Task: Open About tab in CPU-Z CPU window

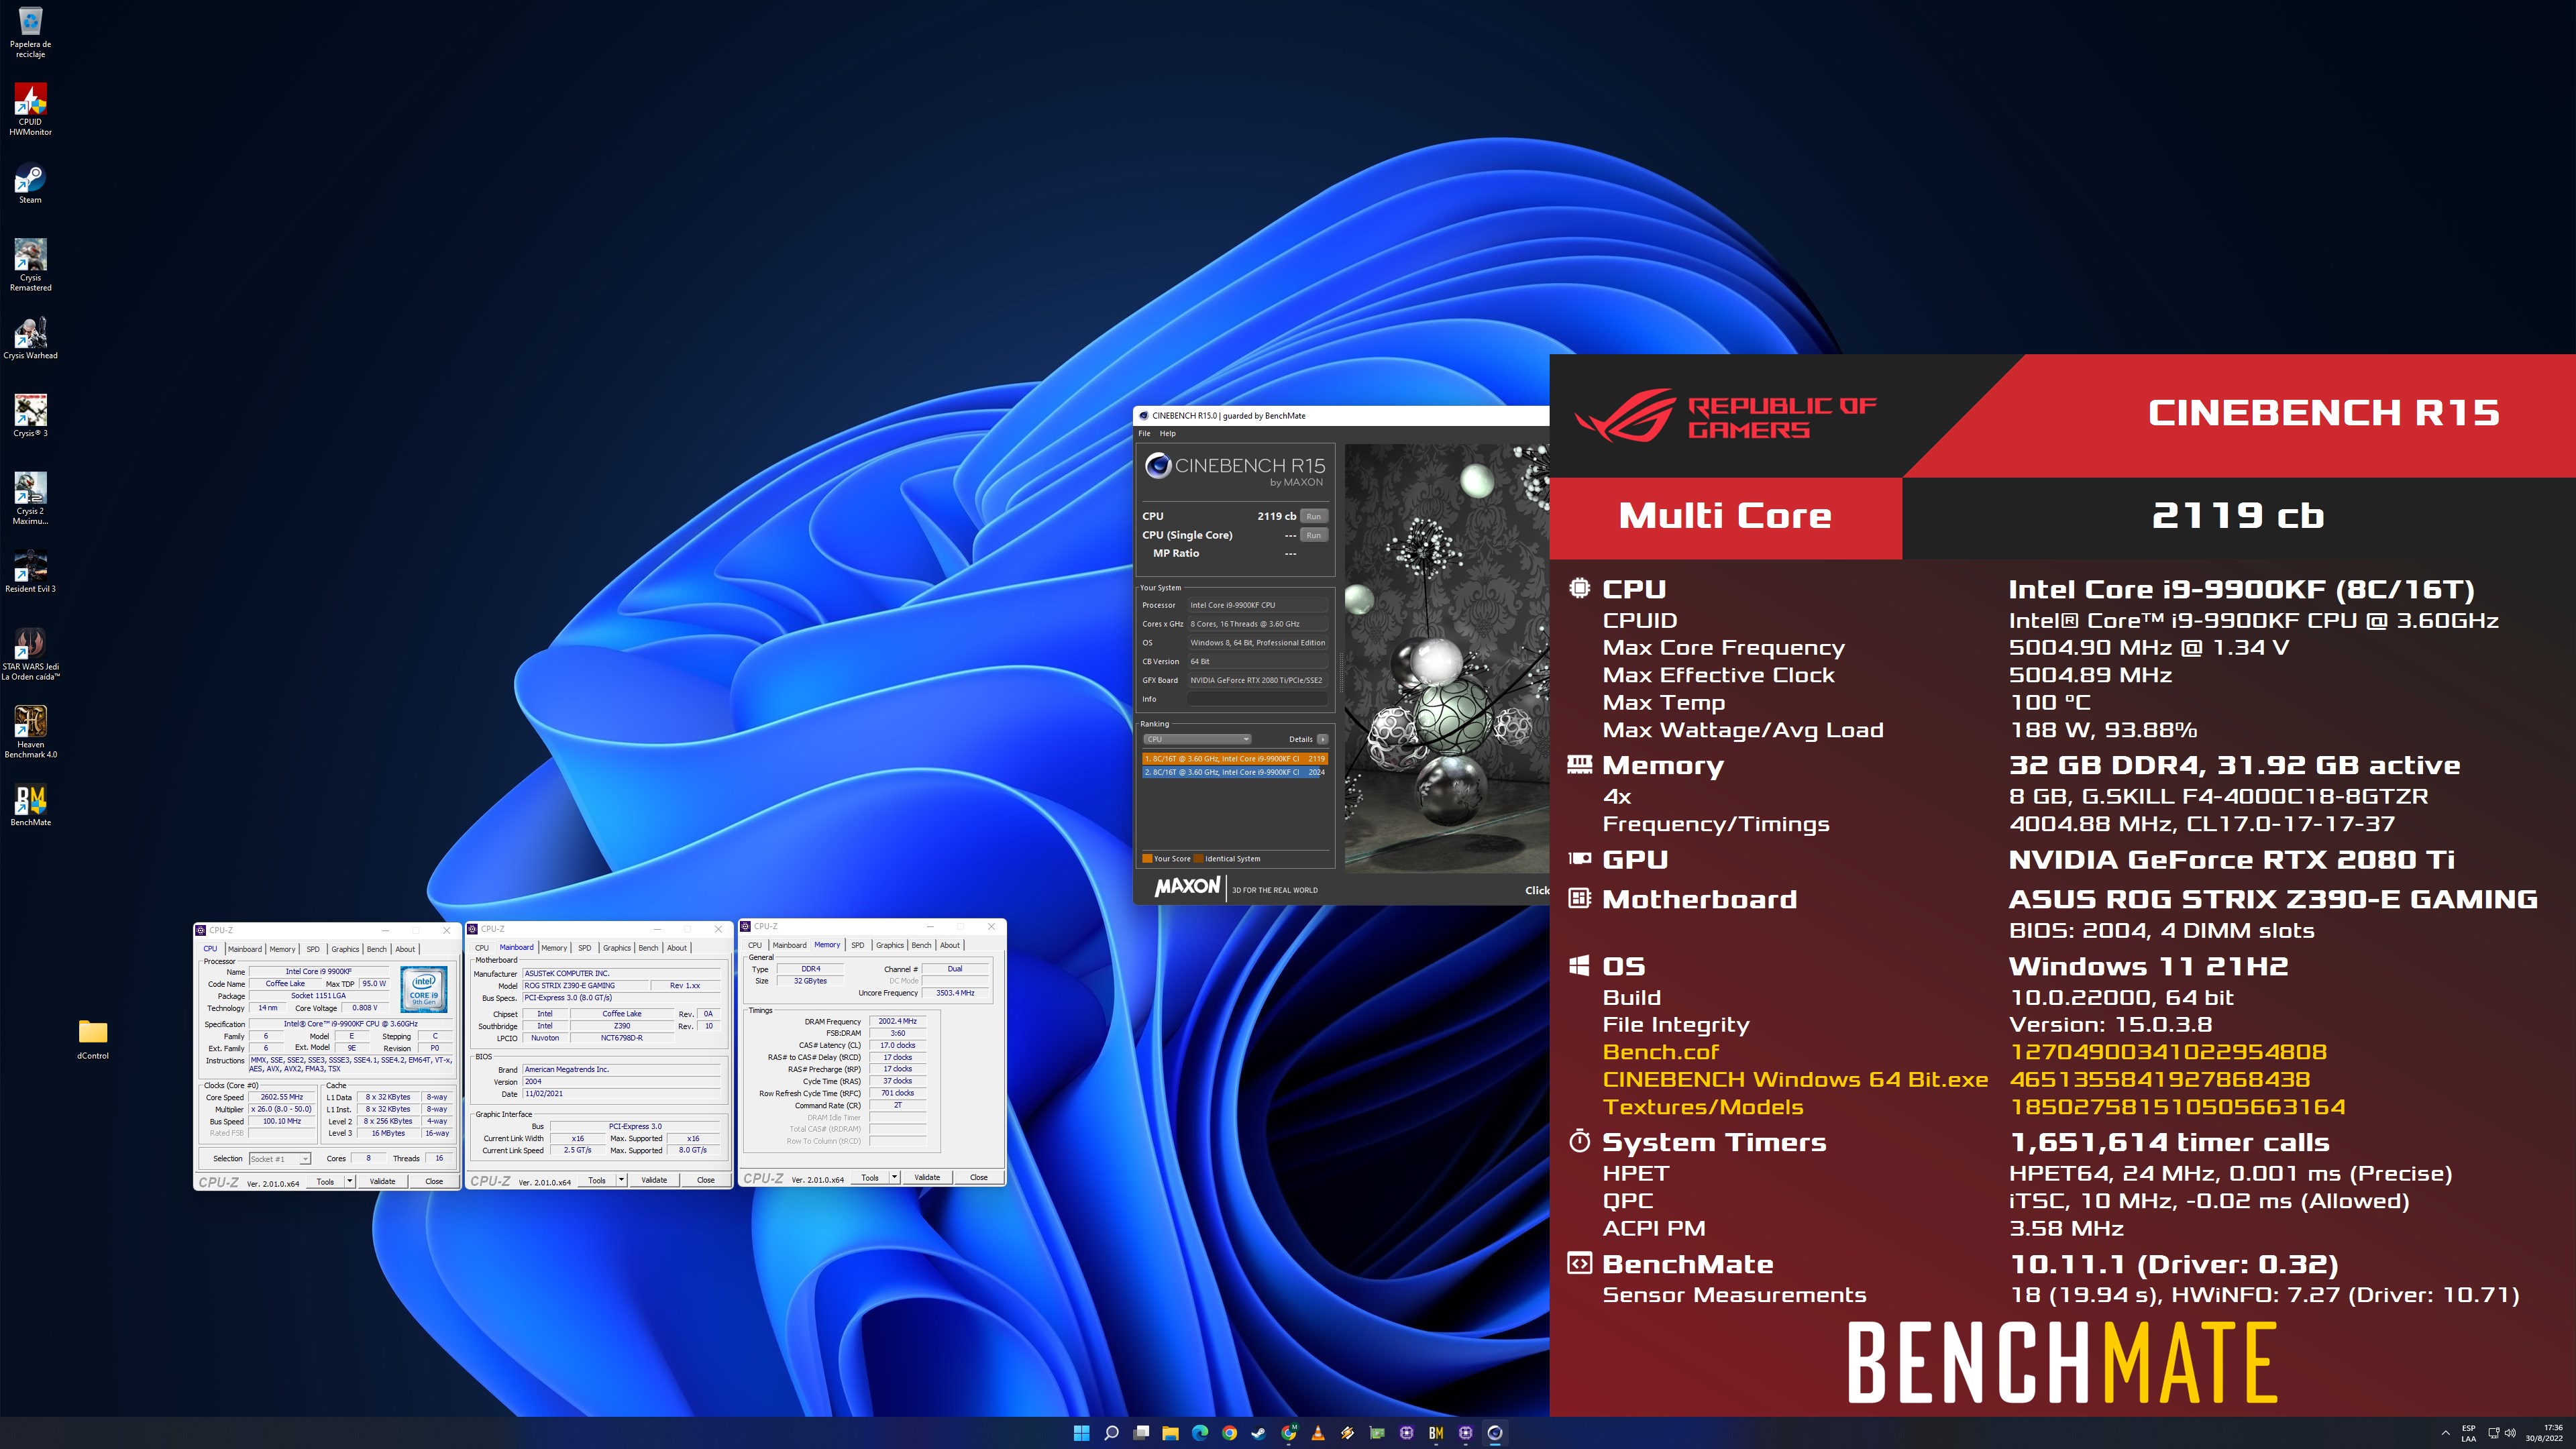Action: 405,949
